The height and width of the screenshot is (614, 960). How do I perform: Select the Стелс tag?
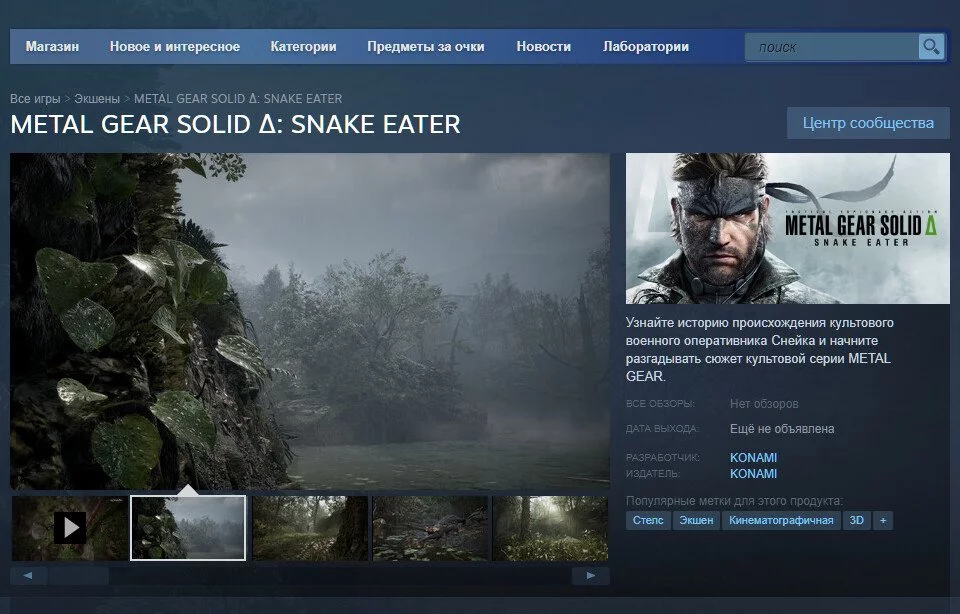coord(648,520)
